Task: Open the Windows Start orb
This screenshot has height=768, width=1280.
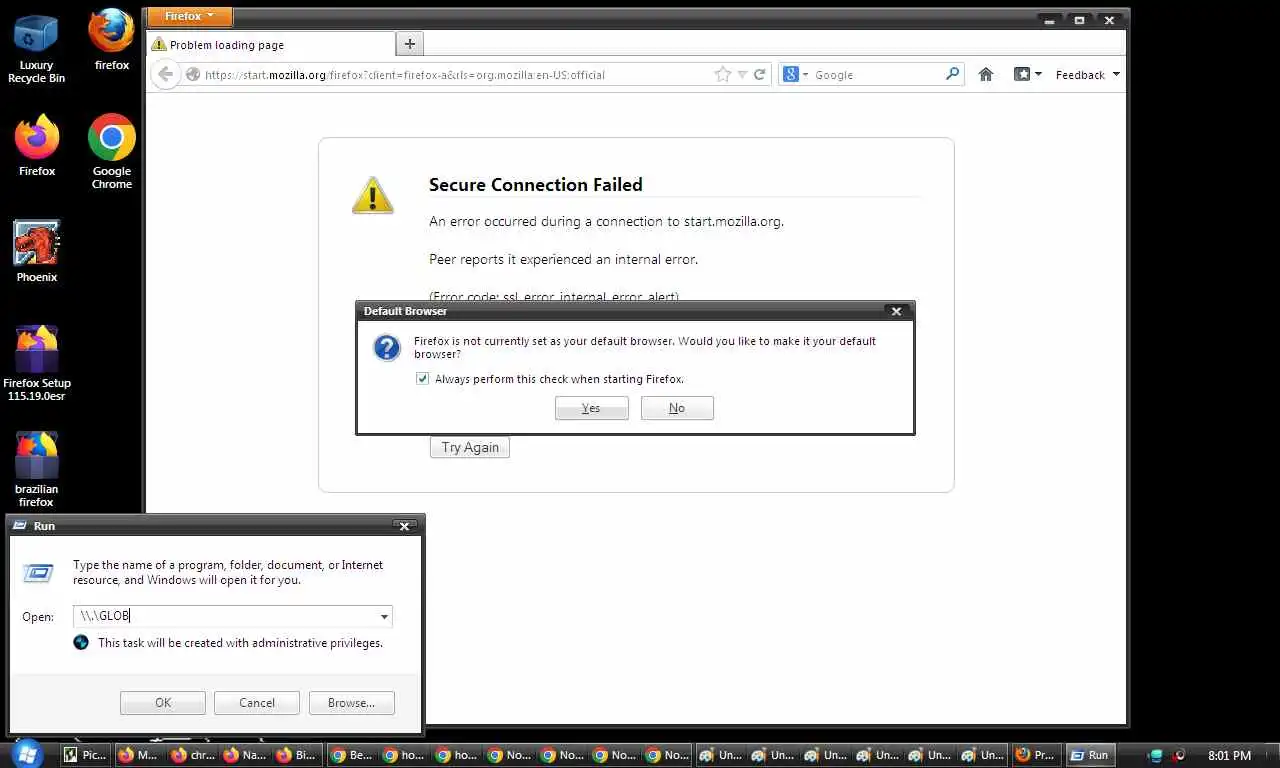Action: [x=25, y=754]
